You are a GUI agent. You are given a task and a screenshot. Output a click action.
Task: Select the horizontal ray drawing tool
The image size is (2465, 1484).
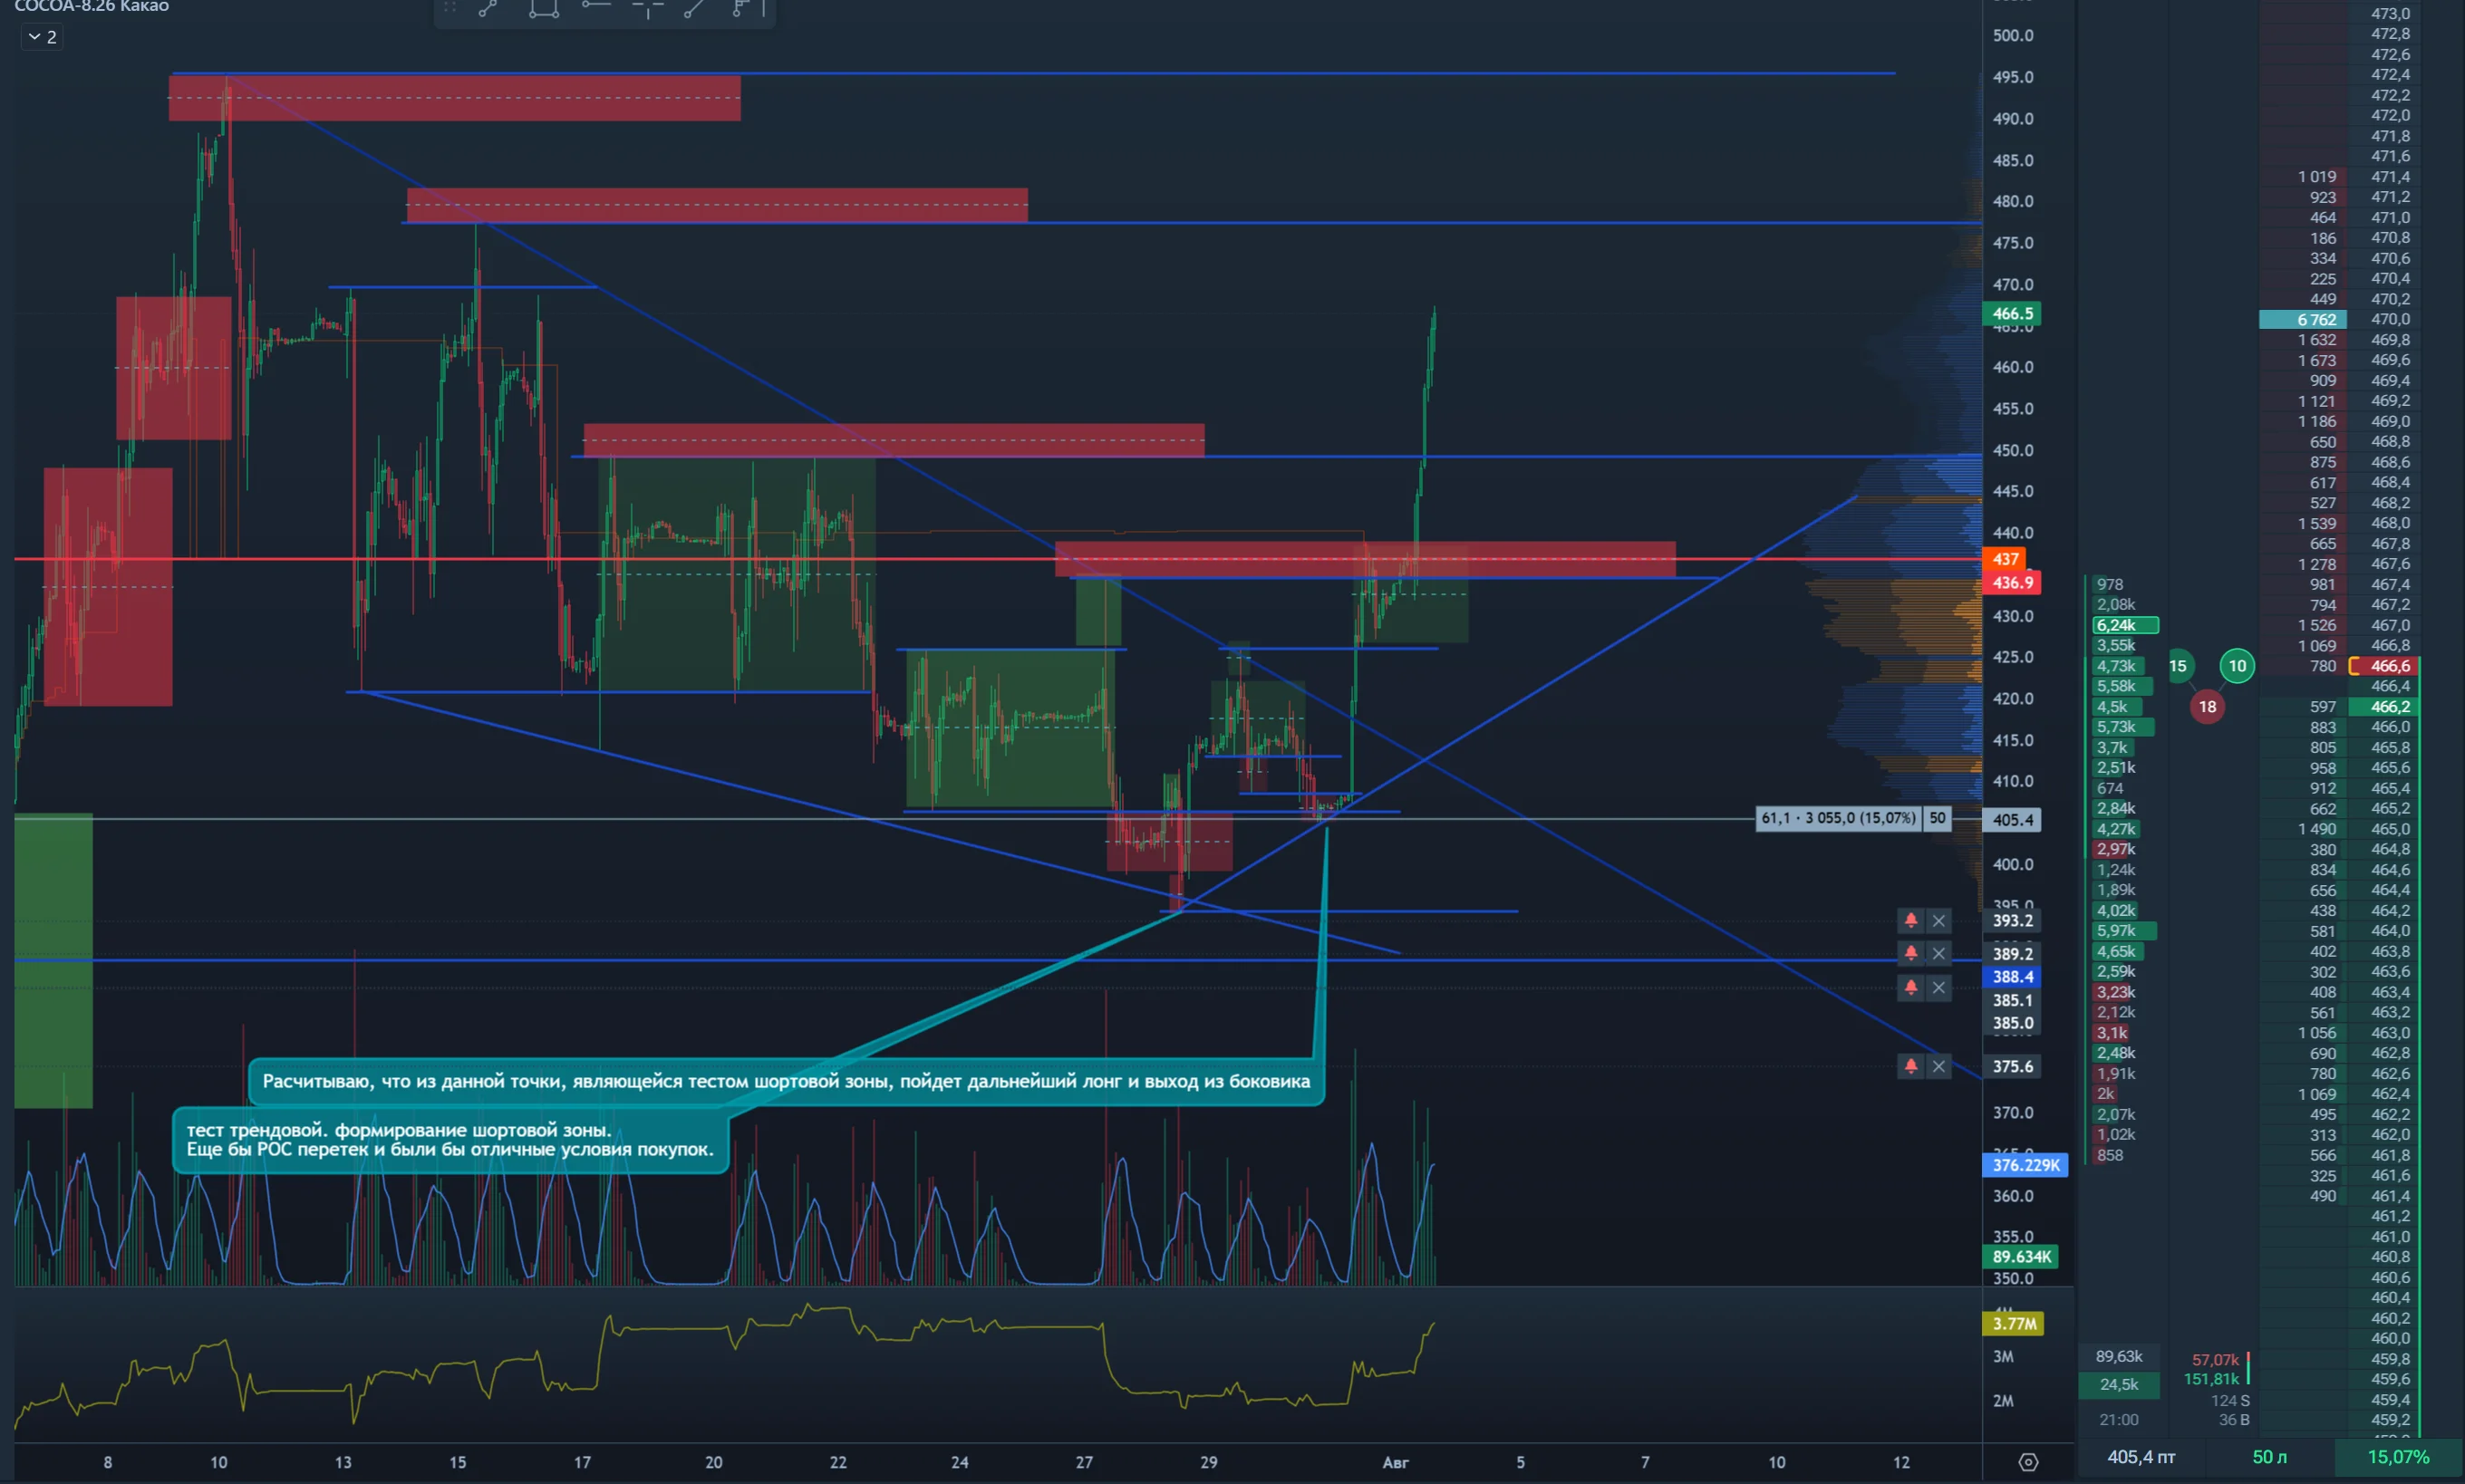tap(596, 6)
